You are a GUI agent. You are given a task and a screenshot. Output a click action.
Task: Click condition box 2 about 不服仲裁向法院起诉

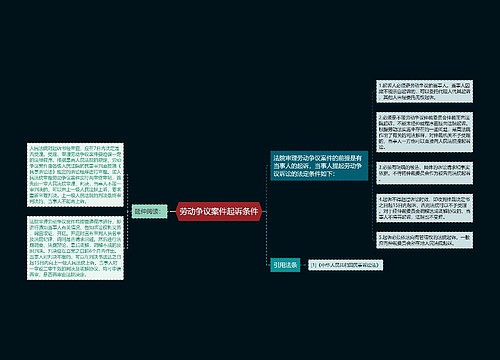pos(424,132)
